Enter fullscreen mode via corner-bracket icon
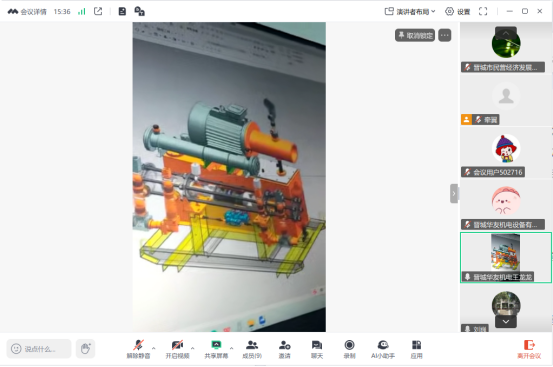The height and width of the screenshot is (367, 553). click(483, 11)
